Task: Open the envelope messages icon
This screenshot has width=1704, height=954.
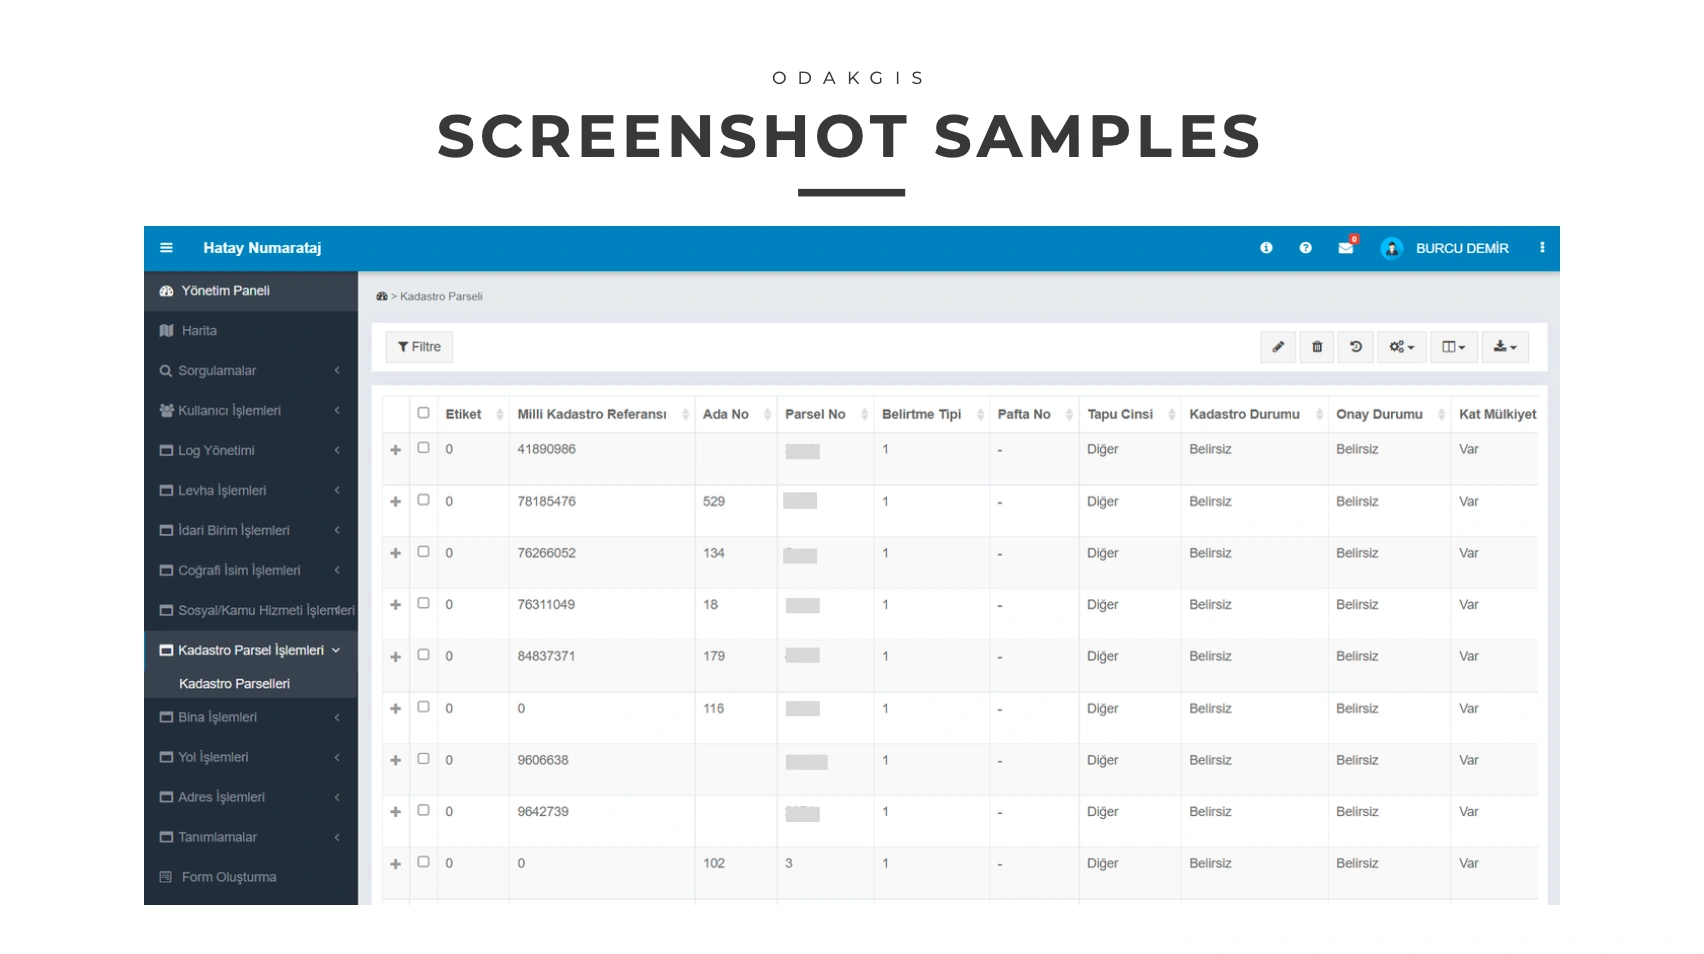Action: (x=1346, y=248)
